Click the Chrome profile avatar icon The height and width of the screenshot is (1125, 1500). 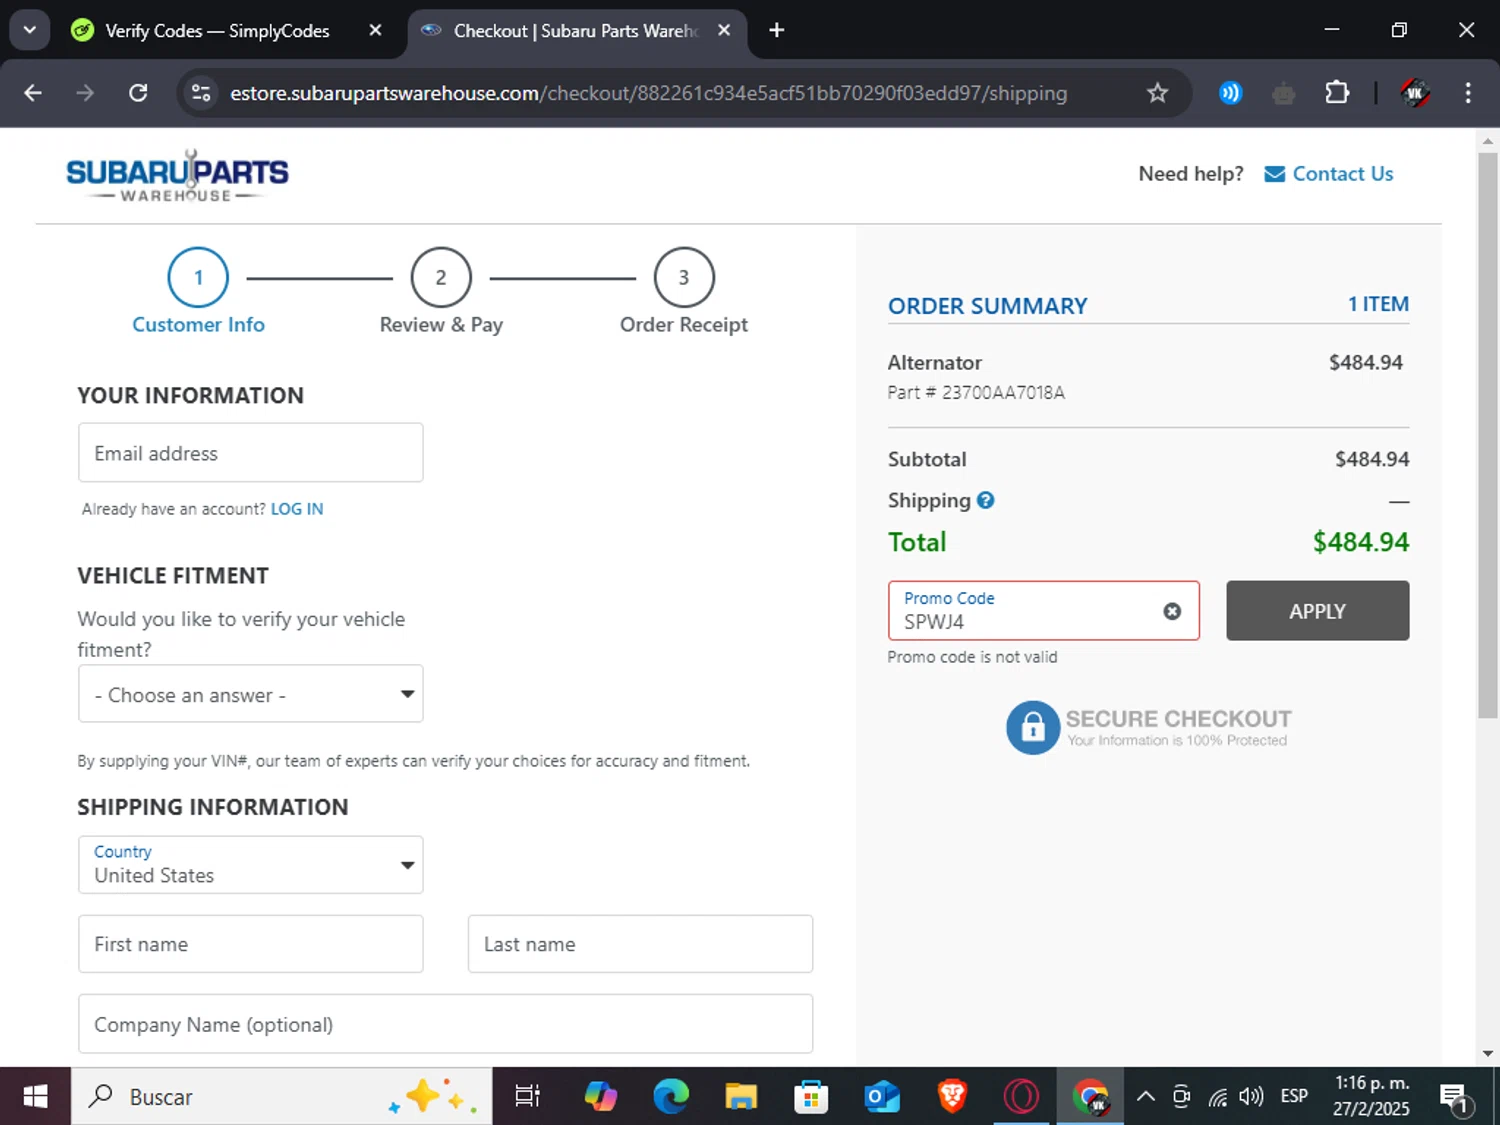coord(1414,93)
